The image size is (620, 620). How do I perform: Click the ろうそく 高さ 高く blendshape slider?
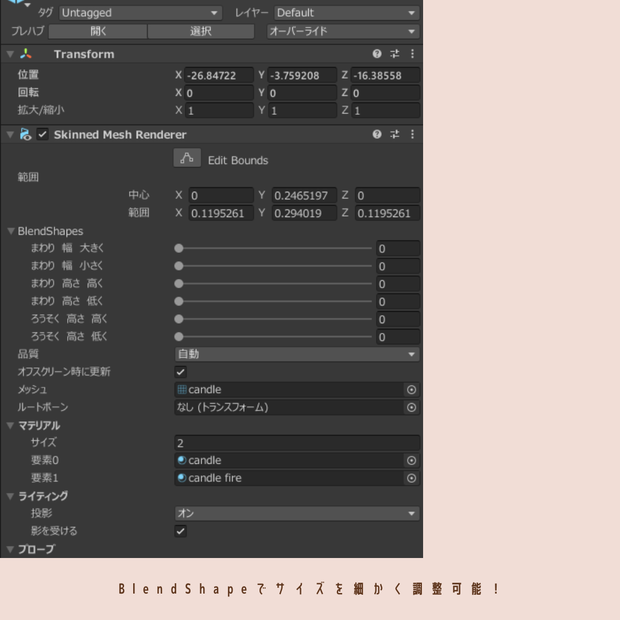[273, 319]
